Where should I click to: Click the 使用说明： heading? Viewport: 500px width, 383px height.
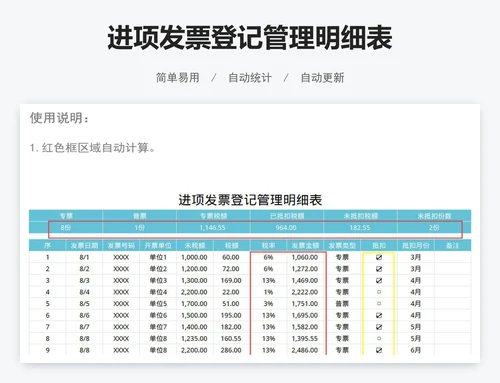[x=60, y=118]
